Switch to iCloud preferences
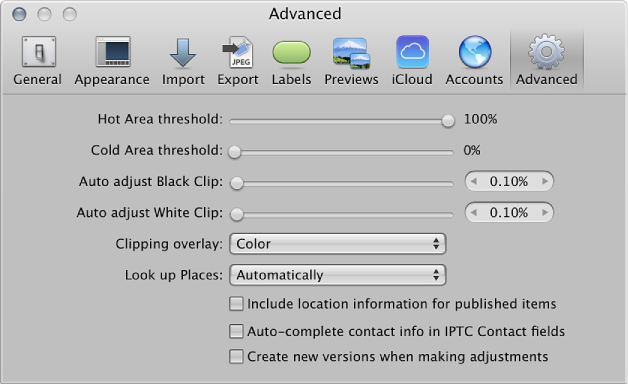 click(x=412, y=61)
